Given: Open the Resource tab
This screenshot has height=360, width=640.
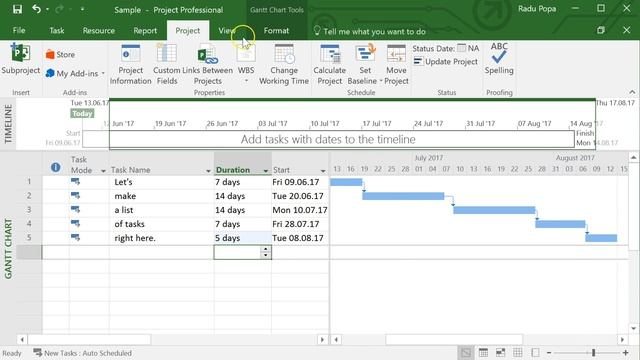Looking at the screenshot, I should coord(99,31).
